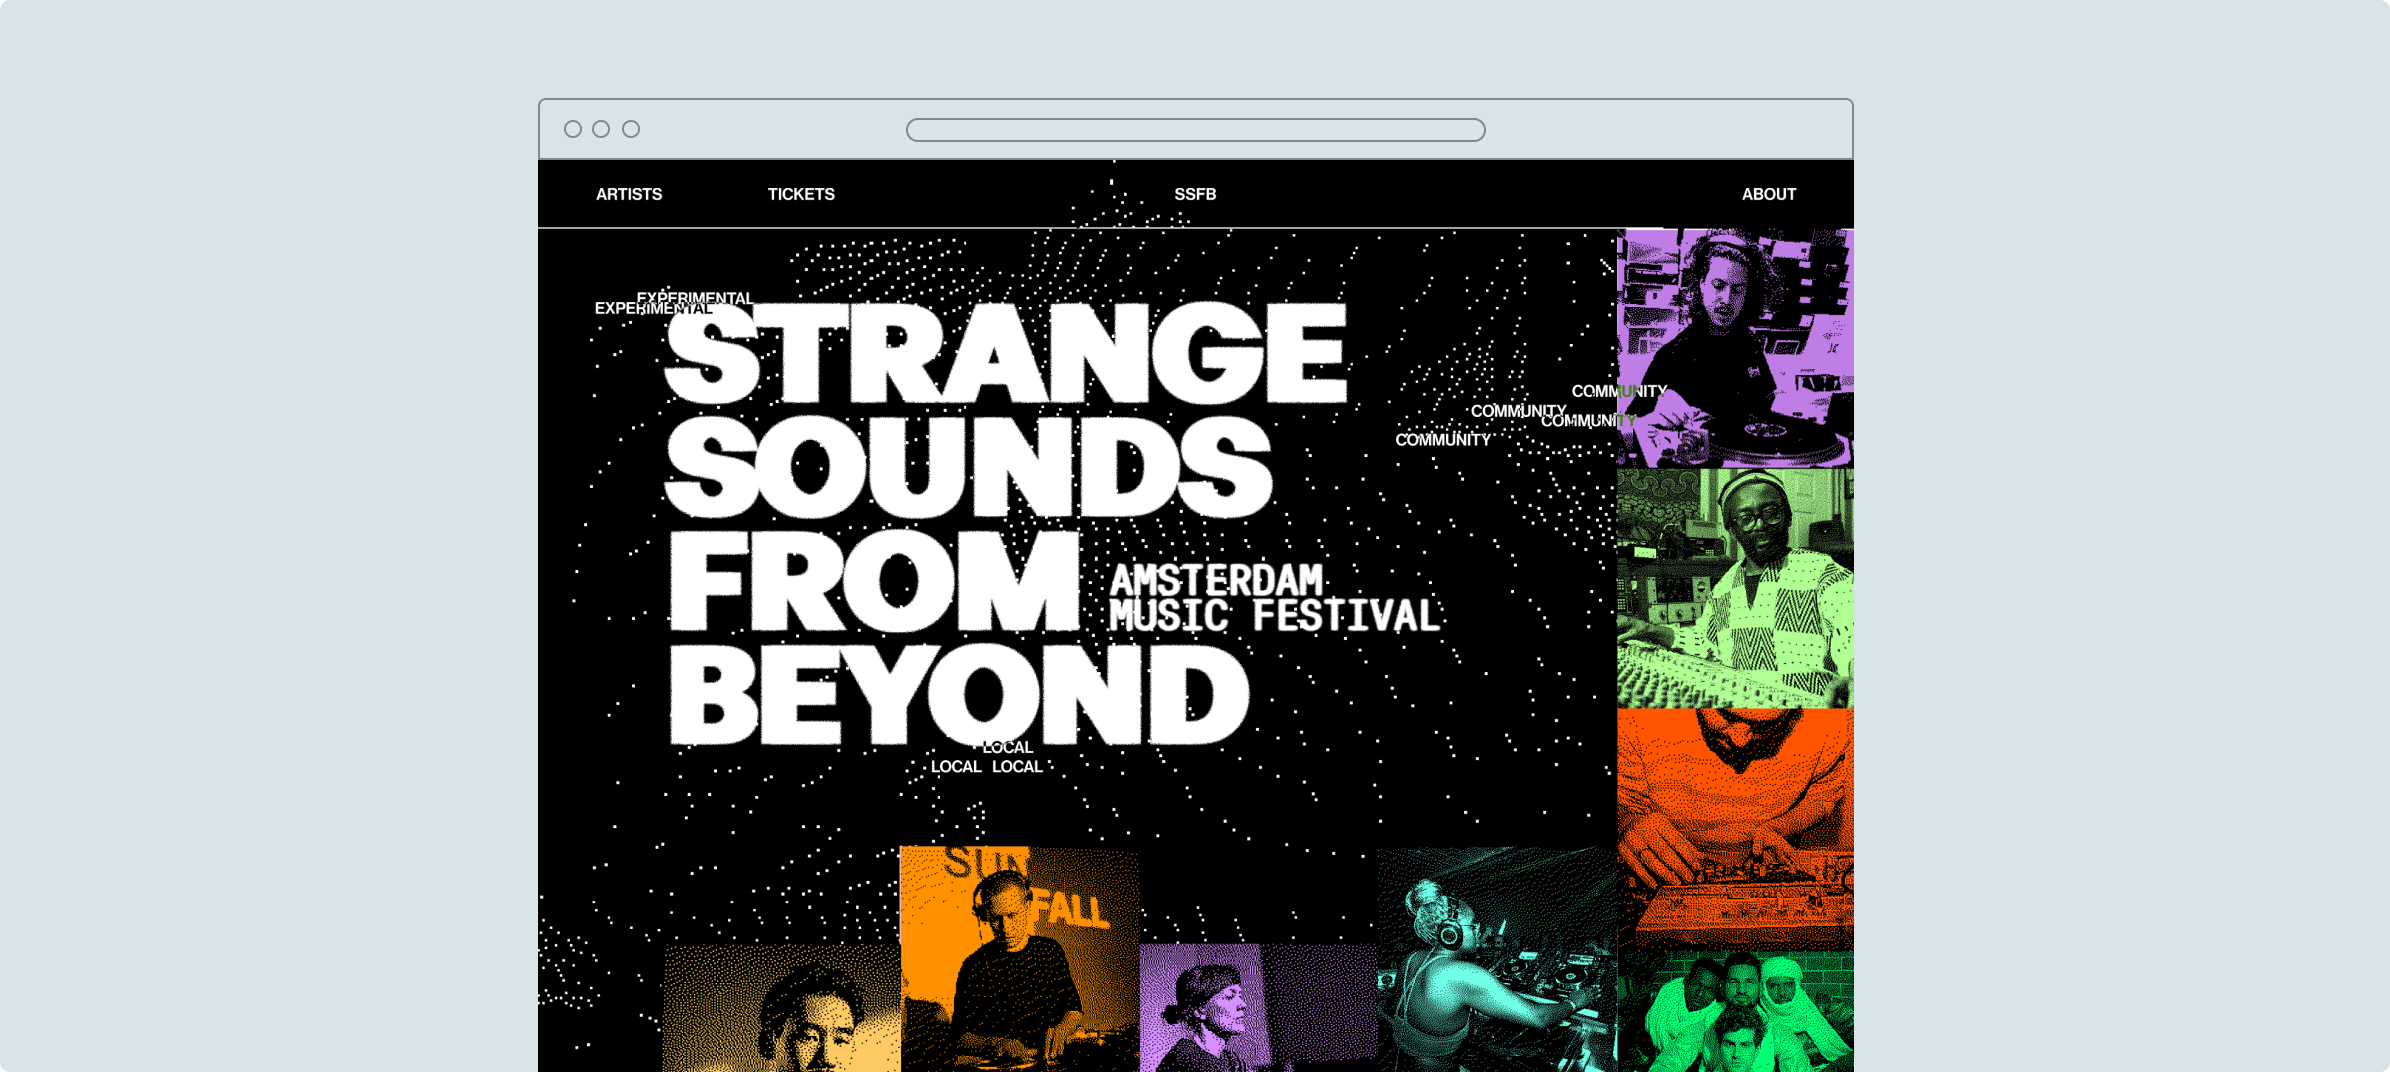Click the 'SOUNDS' headline word
The width and height of the screenshot is (2390, 1072).
[x=968, y=467]
